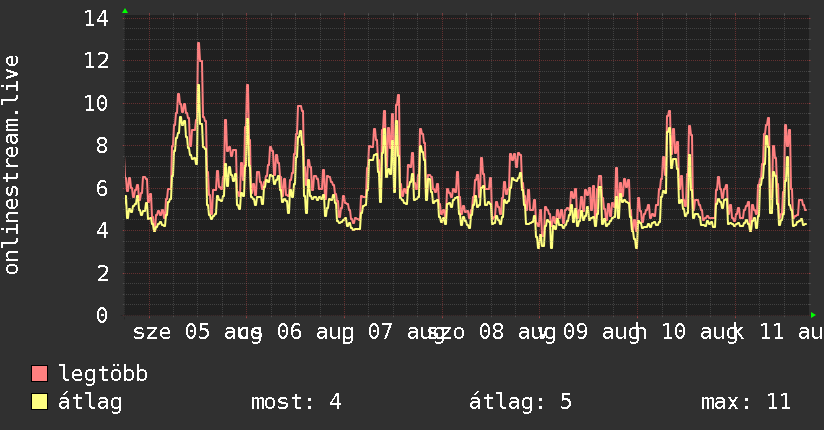Click the green arrow atop y-axis
This screenshot has width=824, height=430.
[125, 11]
